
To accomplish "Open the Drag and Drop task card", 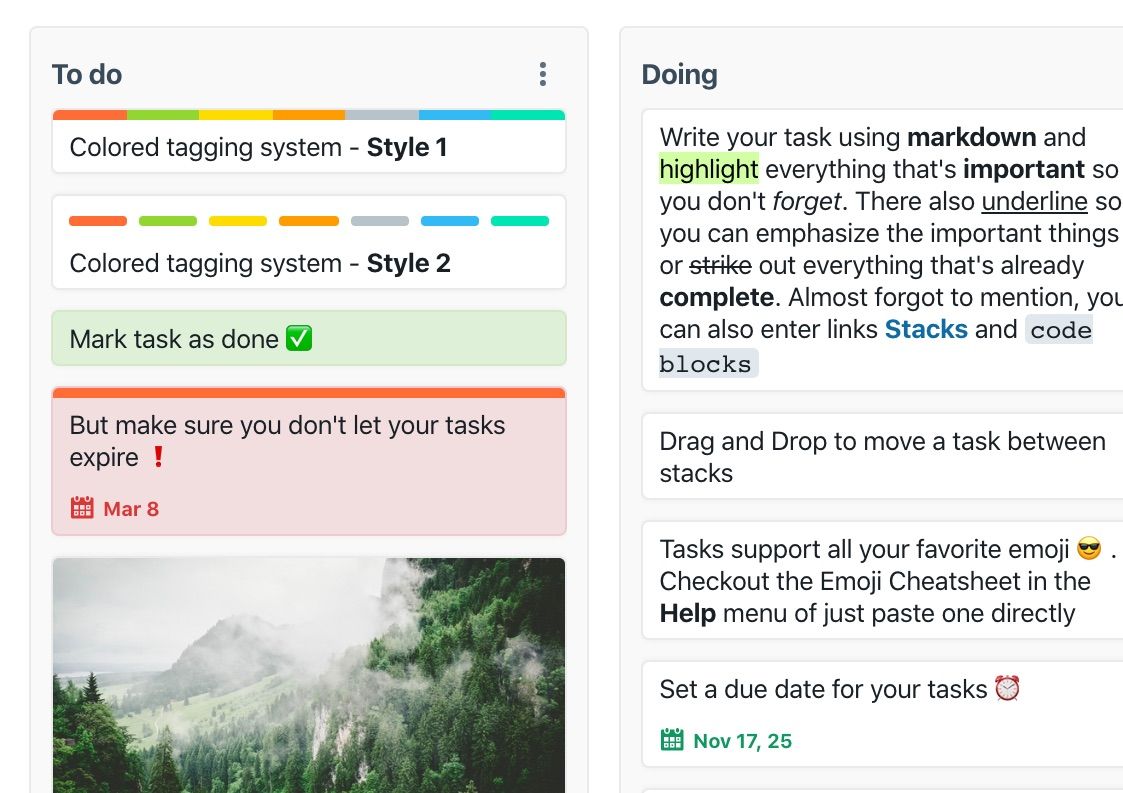I will click(x=882, y=456).
